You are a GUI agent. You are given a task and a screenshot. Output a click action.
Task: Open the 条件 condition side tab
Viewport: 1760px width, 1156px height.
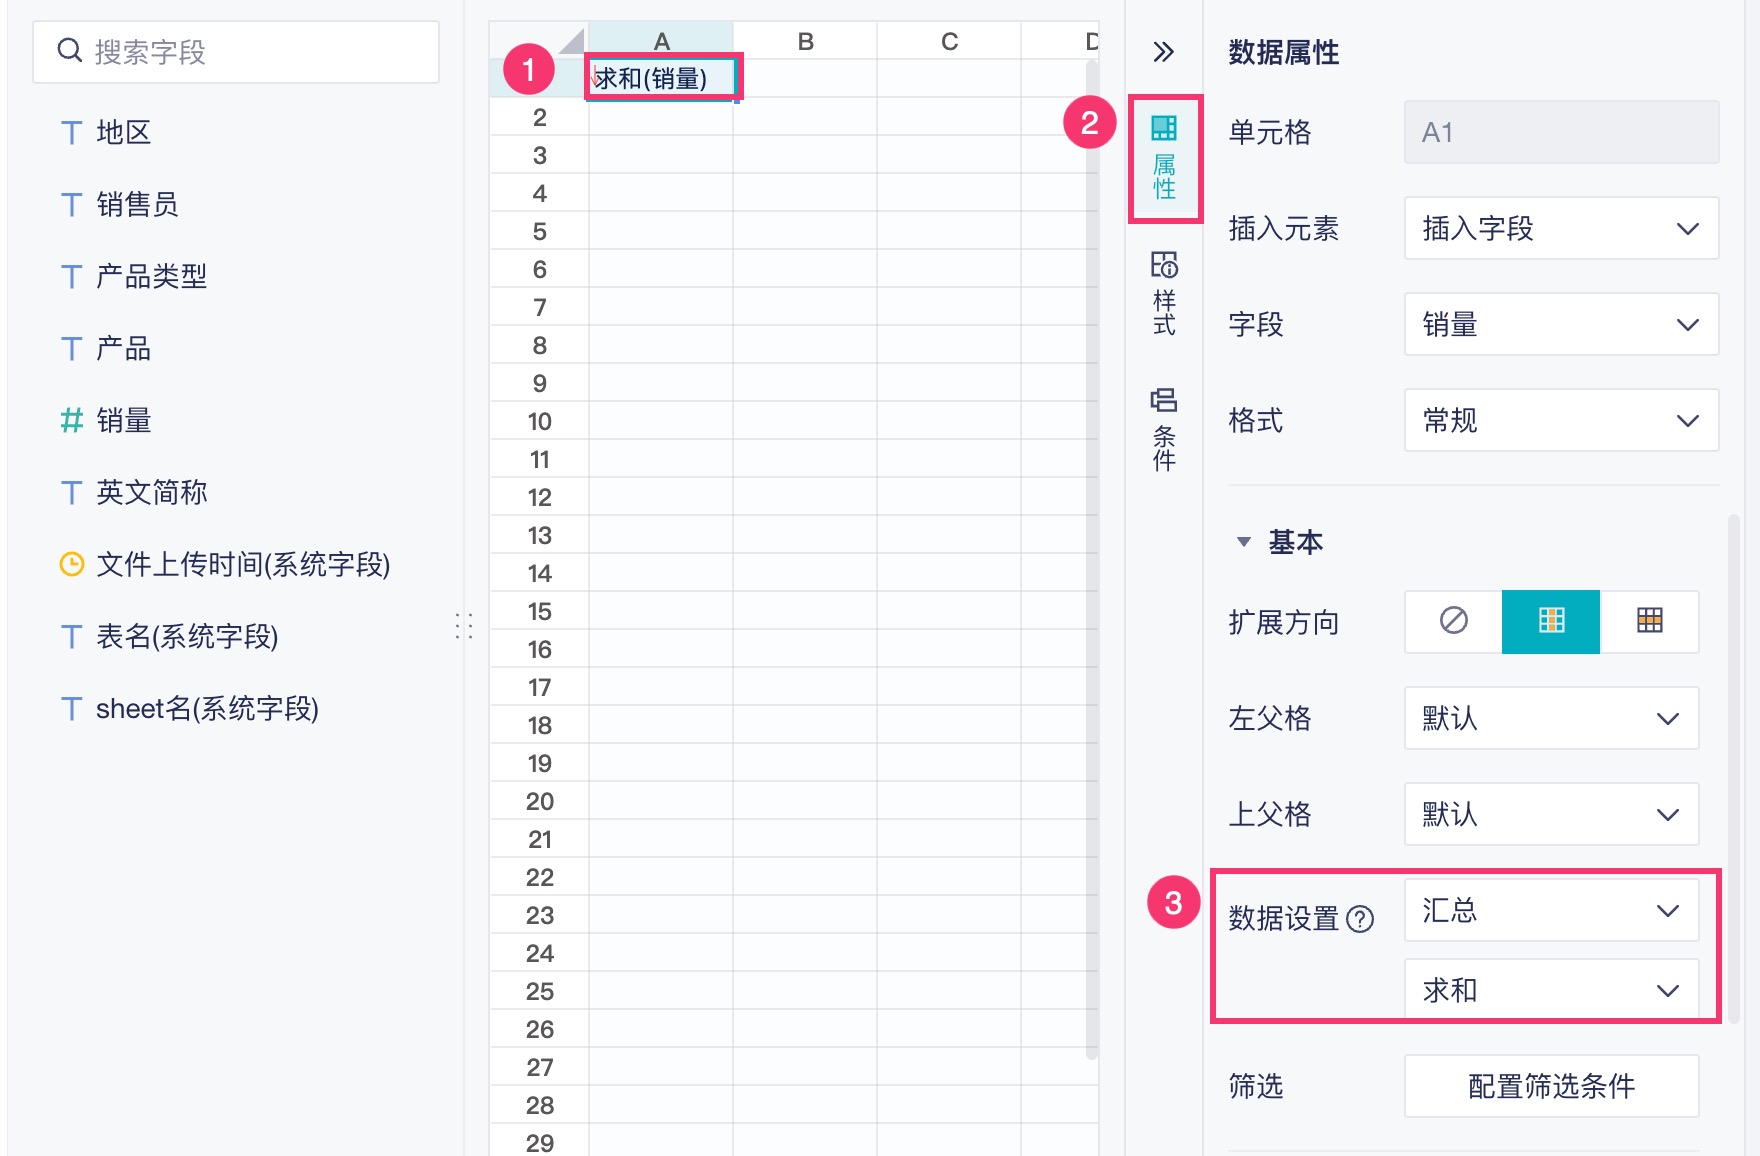[1164, 429]
